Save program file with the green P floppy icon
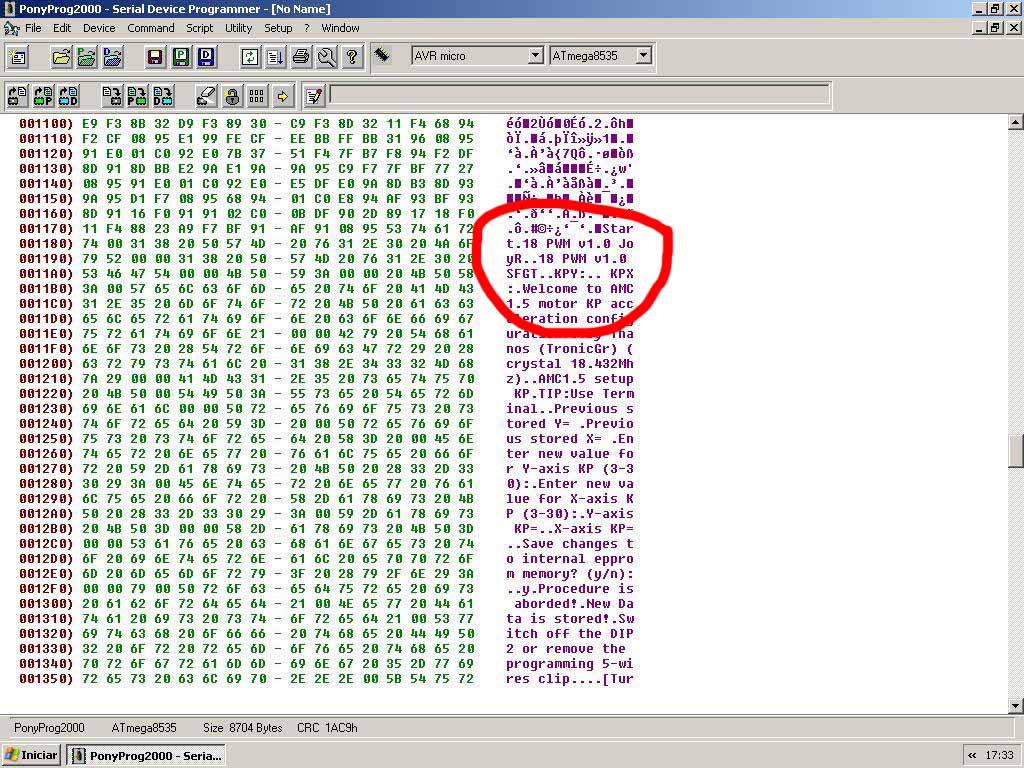 181,57
